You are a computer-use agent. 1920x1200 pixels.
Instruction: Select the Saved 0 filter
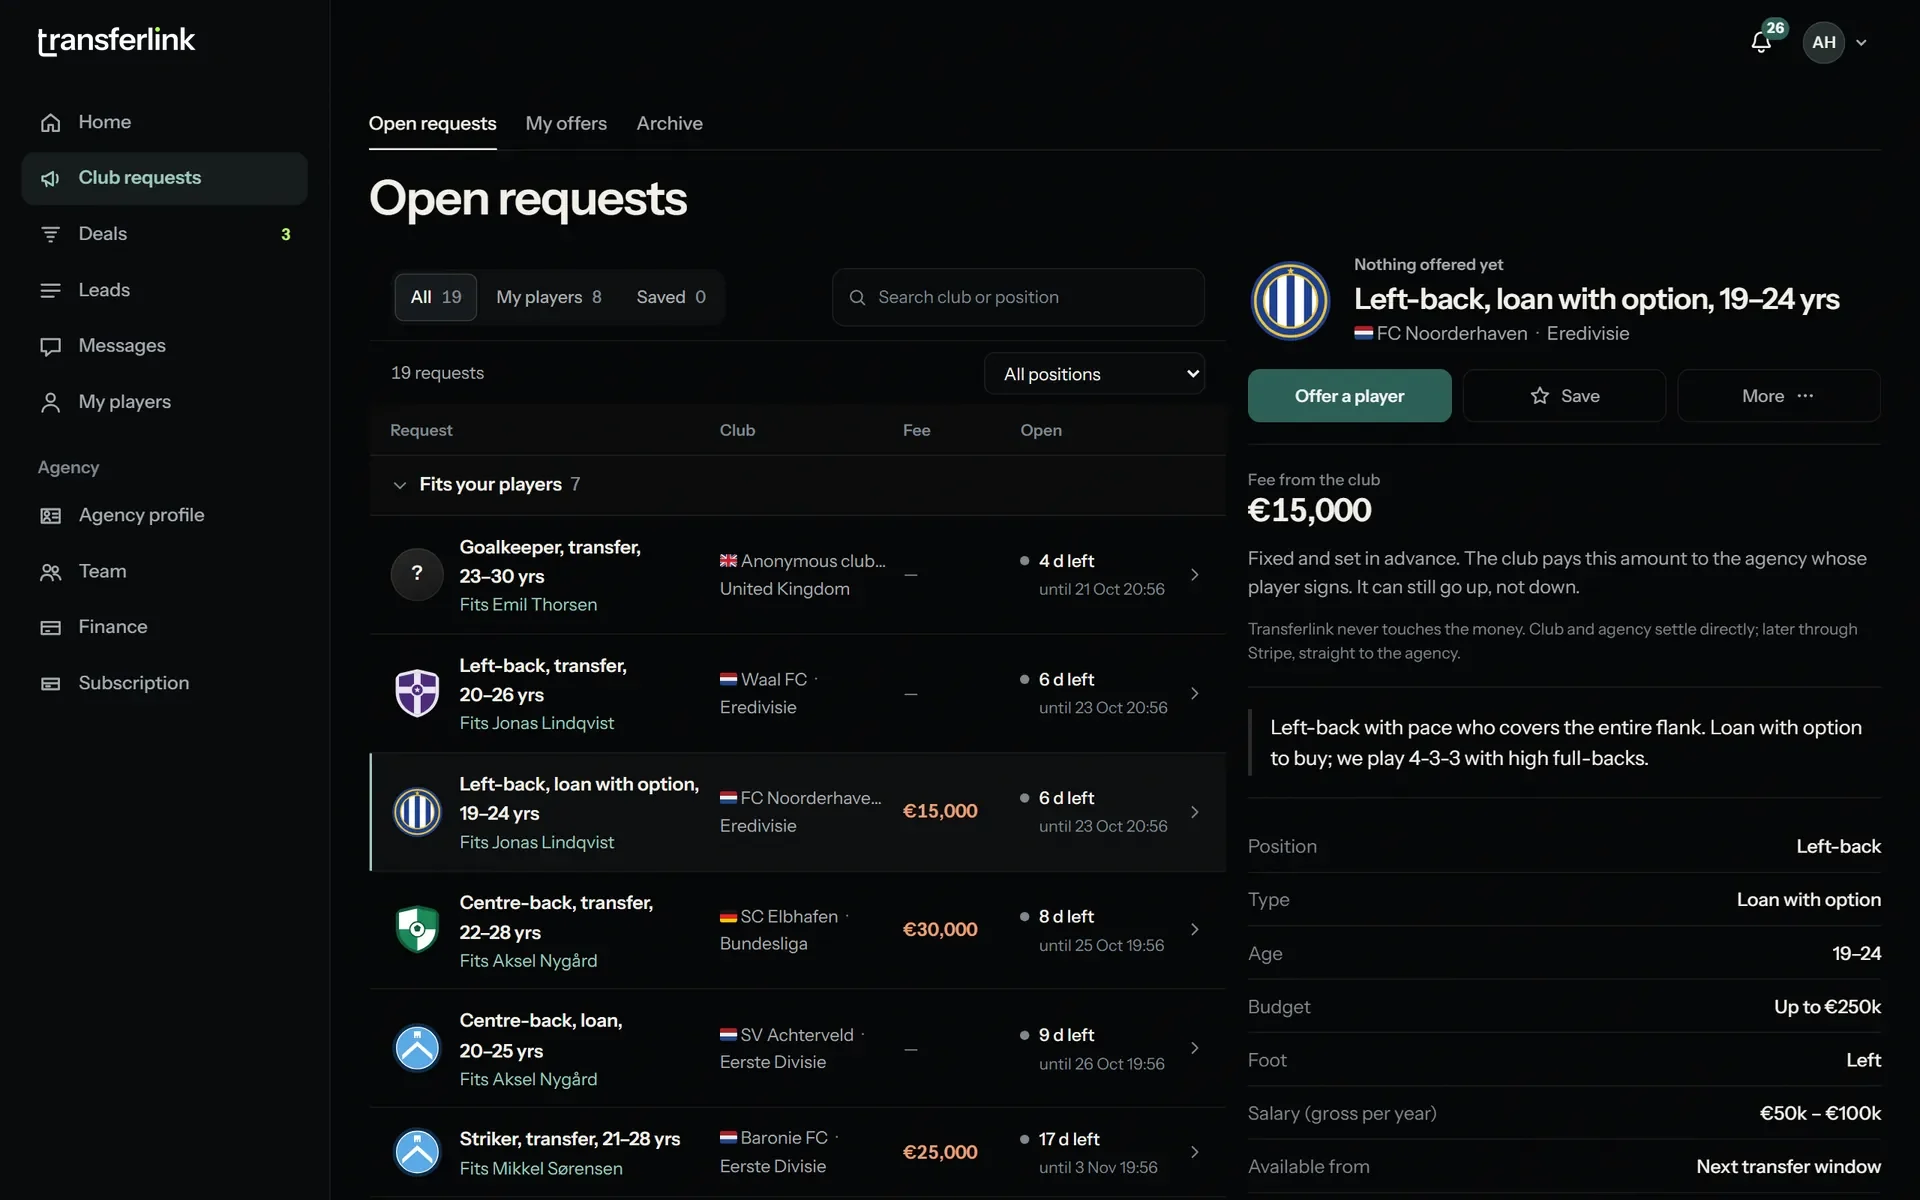671,297
